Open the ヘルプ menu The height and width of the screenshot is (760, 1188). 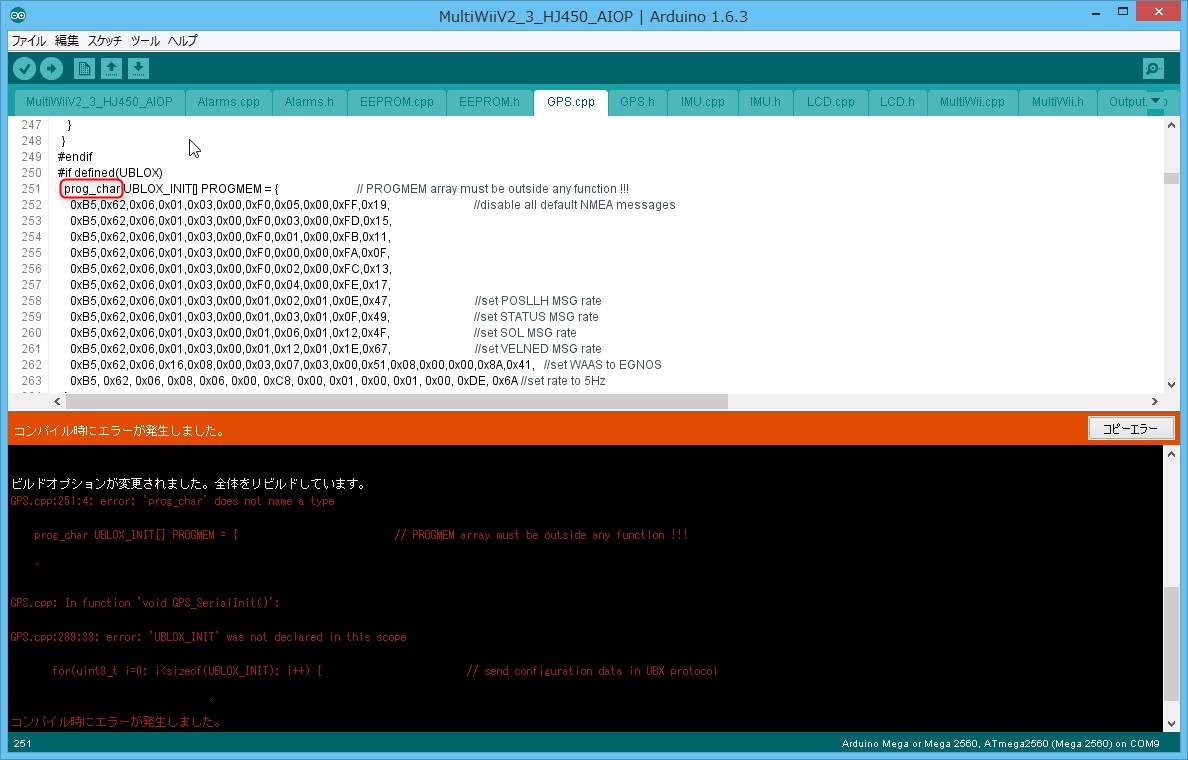click(182, 41)
